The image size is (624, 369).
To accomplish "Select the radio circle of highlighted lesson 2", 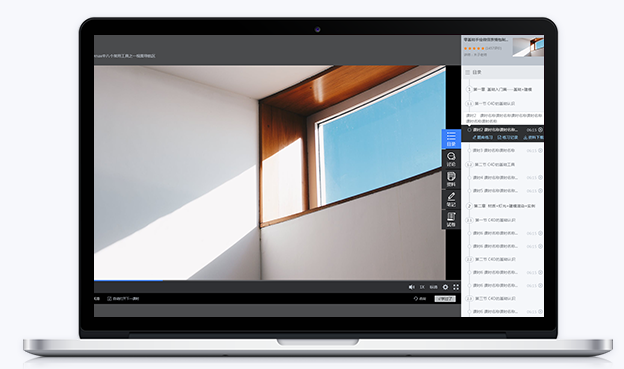I will click(469, 130).
